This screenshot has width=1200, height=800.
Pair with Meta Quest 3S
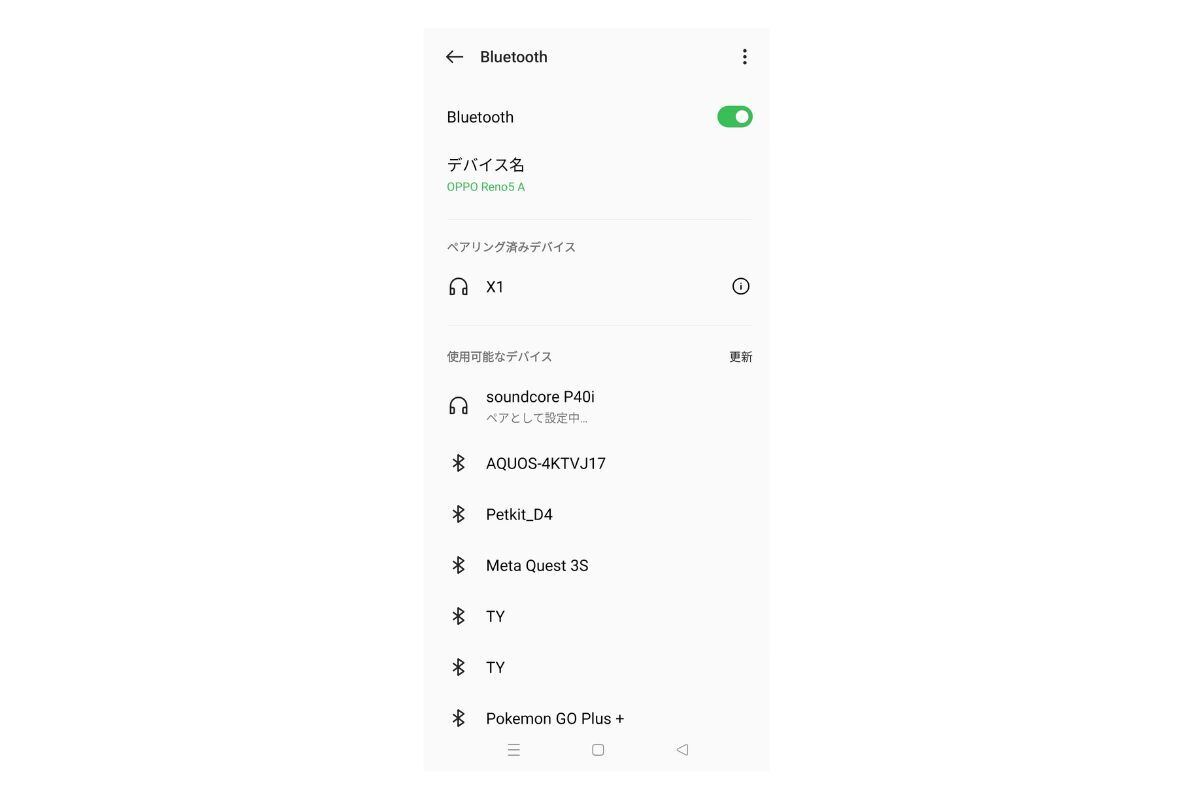tap(597, 565)
